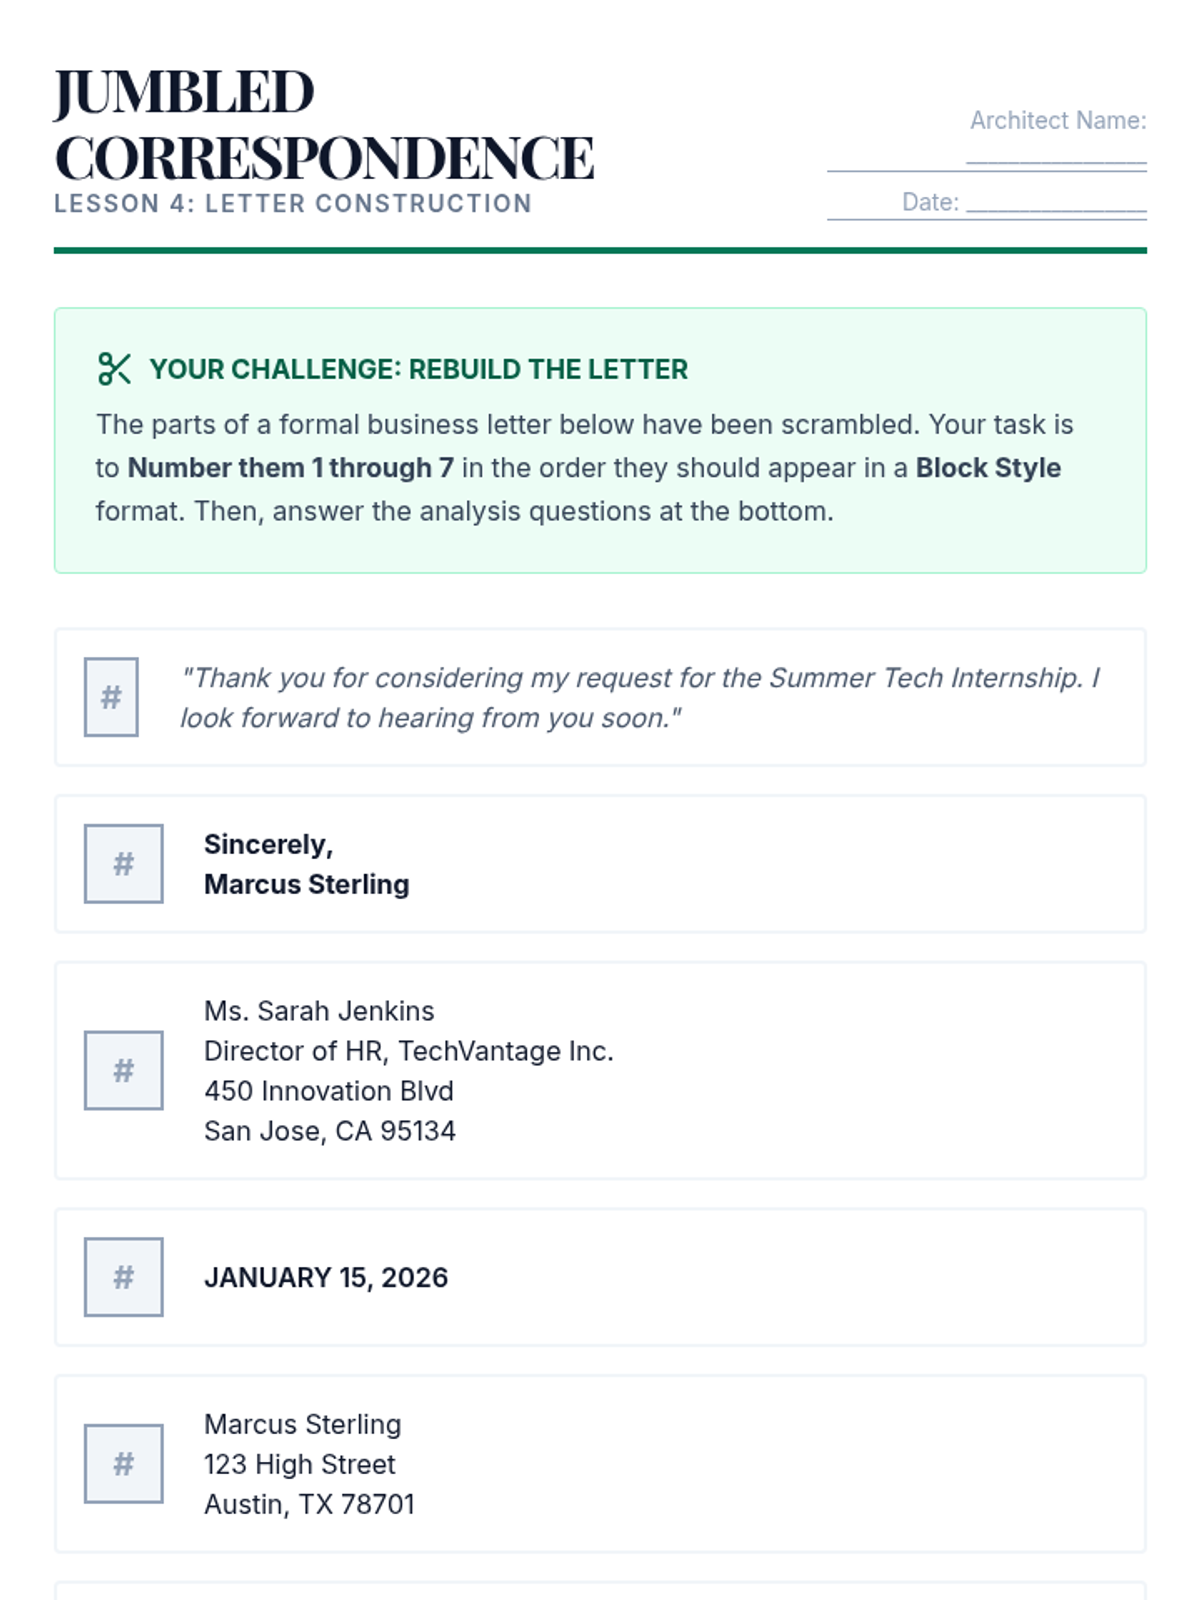
Task: Click the number box next to Sincerely
Action: [x=123, y=864]
